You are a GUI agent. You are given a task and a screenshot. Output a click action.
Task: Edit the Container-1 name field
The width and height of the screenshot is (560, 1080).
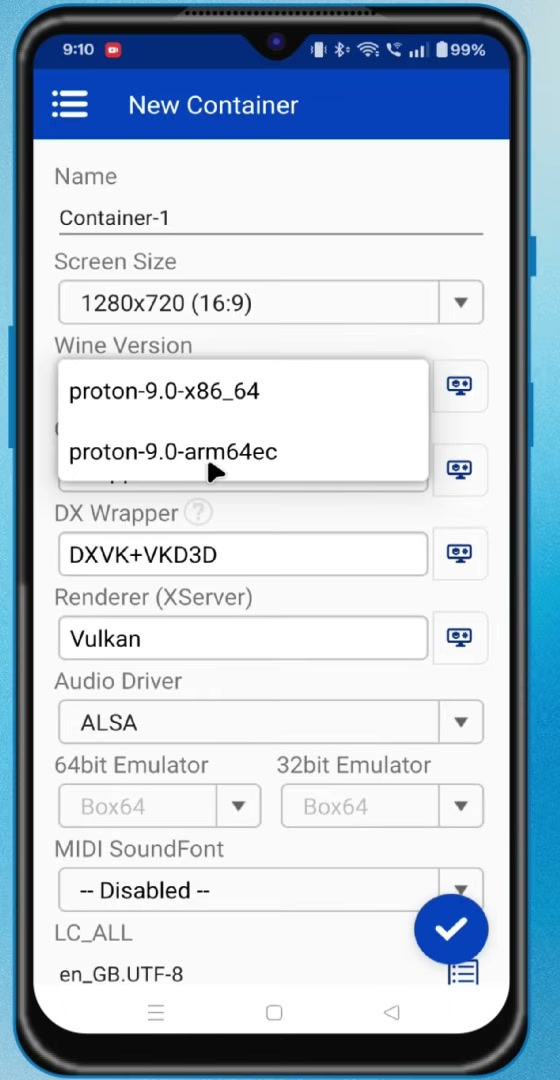(271, 218)
